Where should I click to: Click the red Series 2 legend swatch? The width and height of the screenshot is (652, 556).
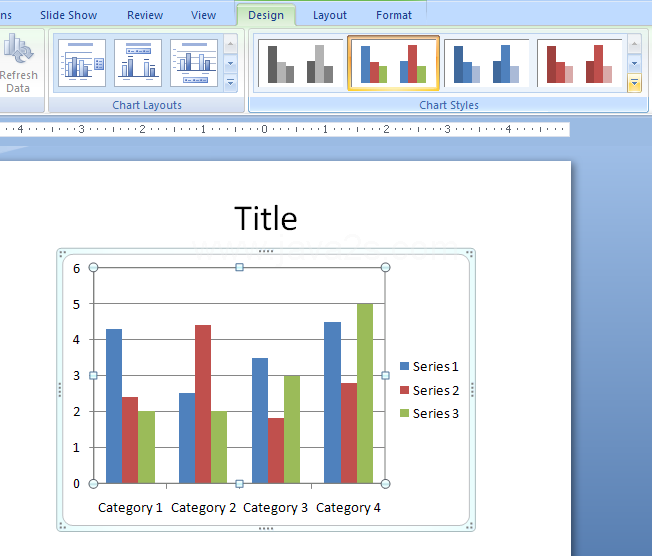coord(404,390)
